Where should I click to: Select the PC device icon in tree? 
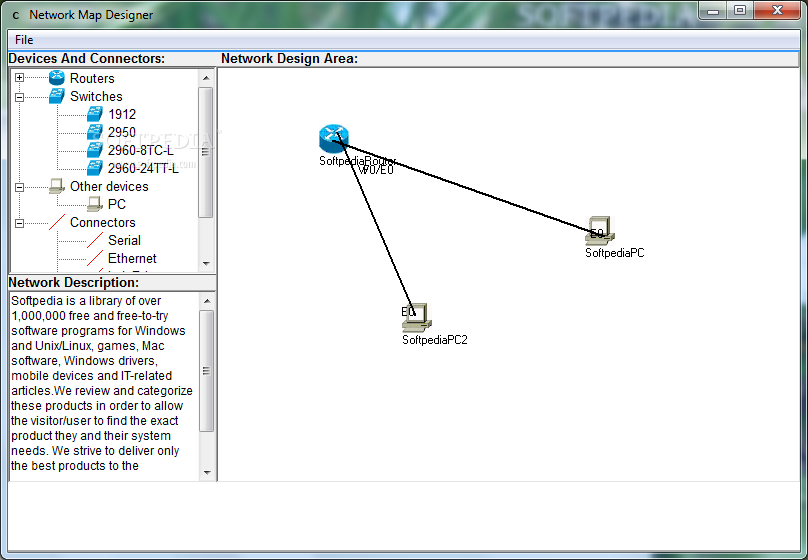(x=95, y=204)
